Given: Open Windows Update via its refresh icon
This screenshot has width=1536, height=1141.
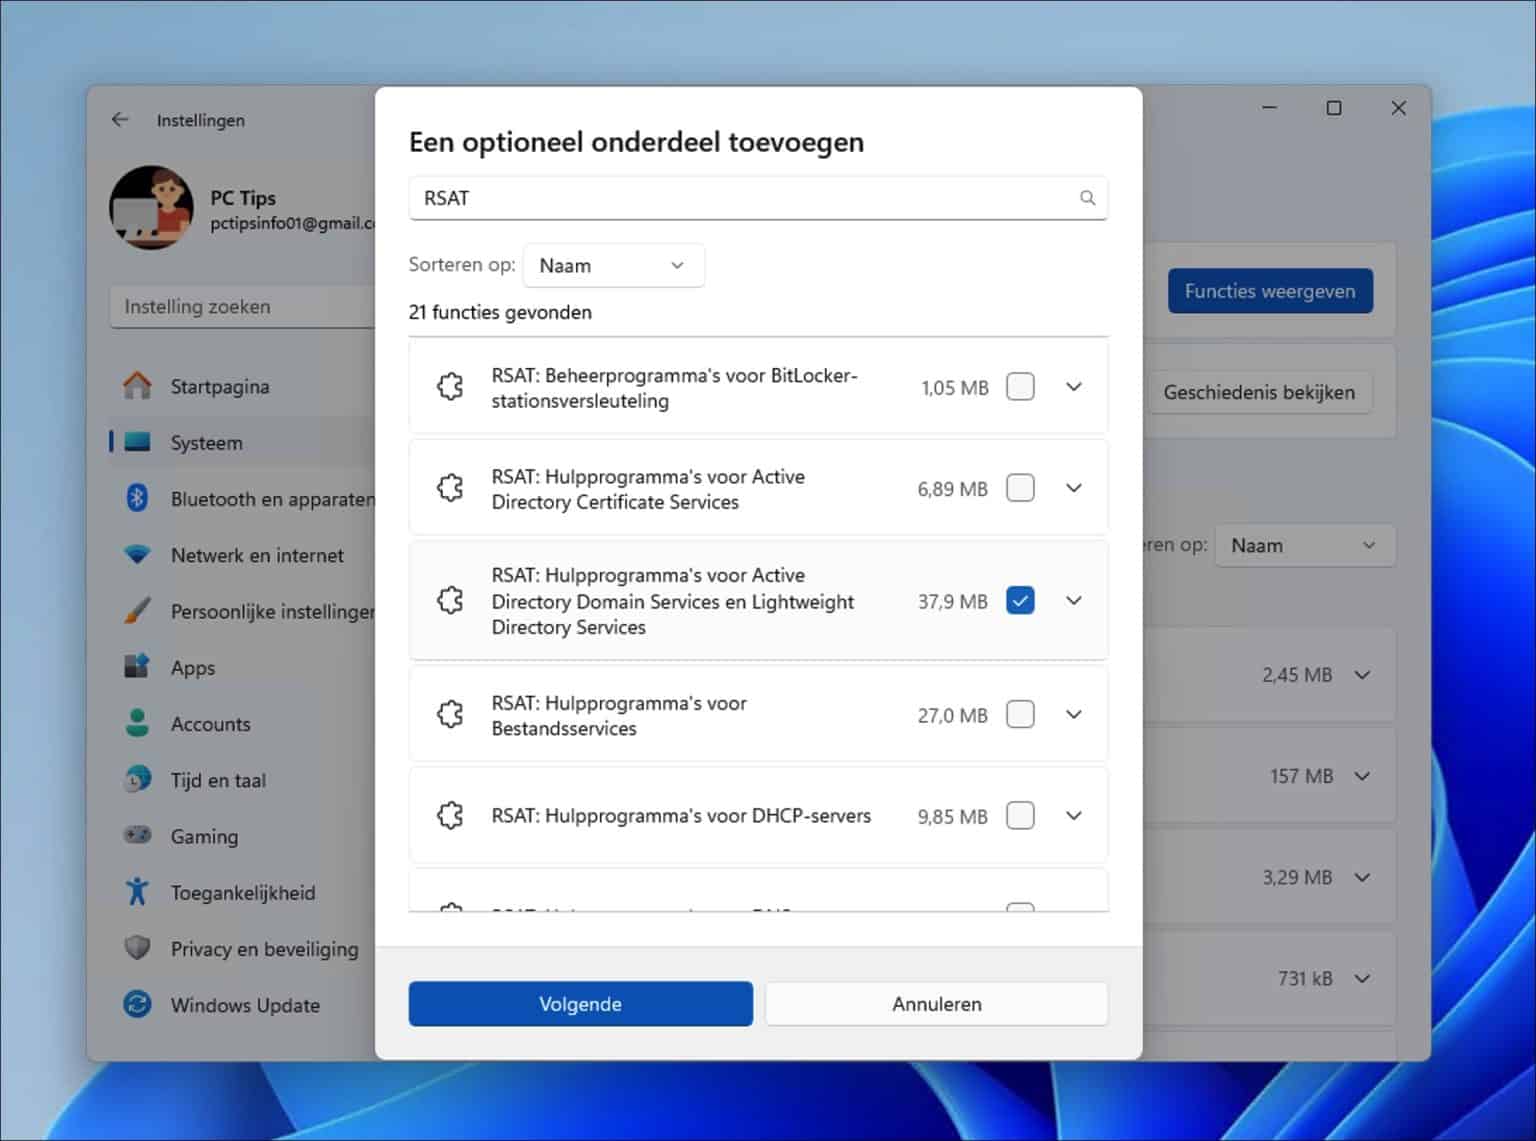Looking at the screenshot, I should pyautogui.click(x=137, y=1004).
